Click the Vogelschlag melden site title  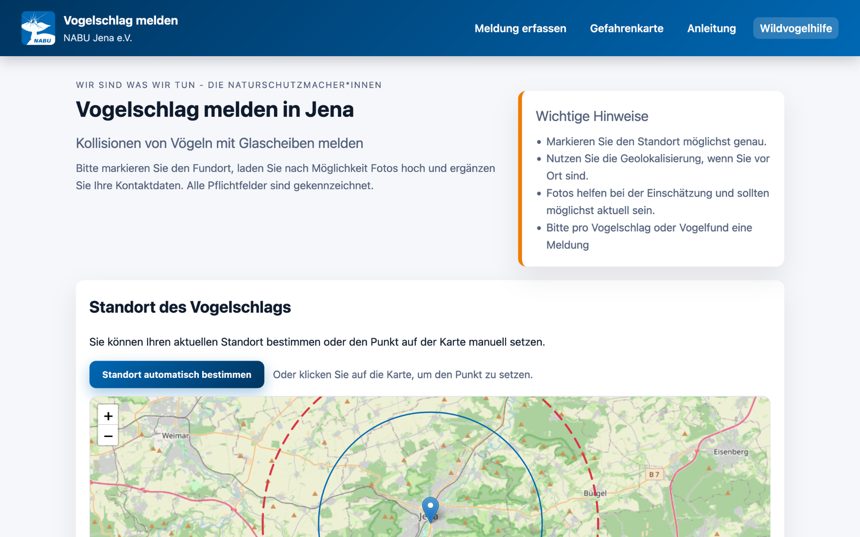[121, 21]
